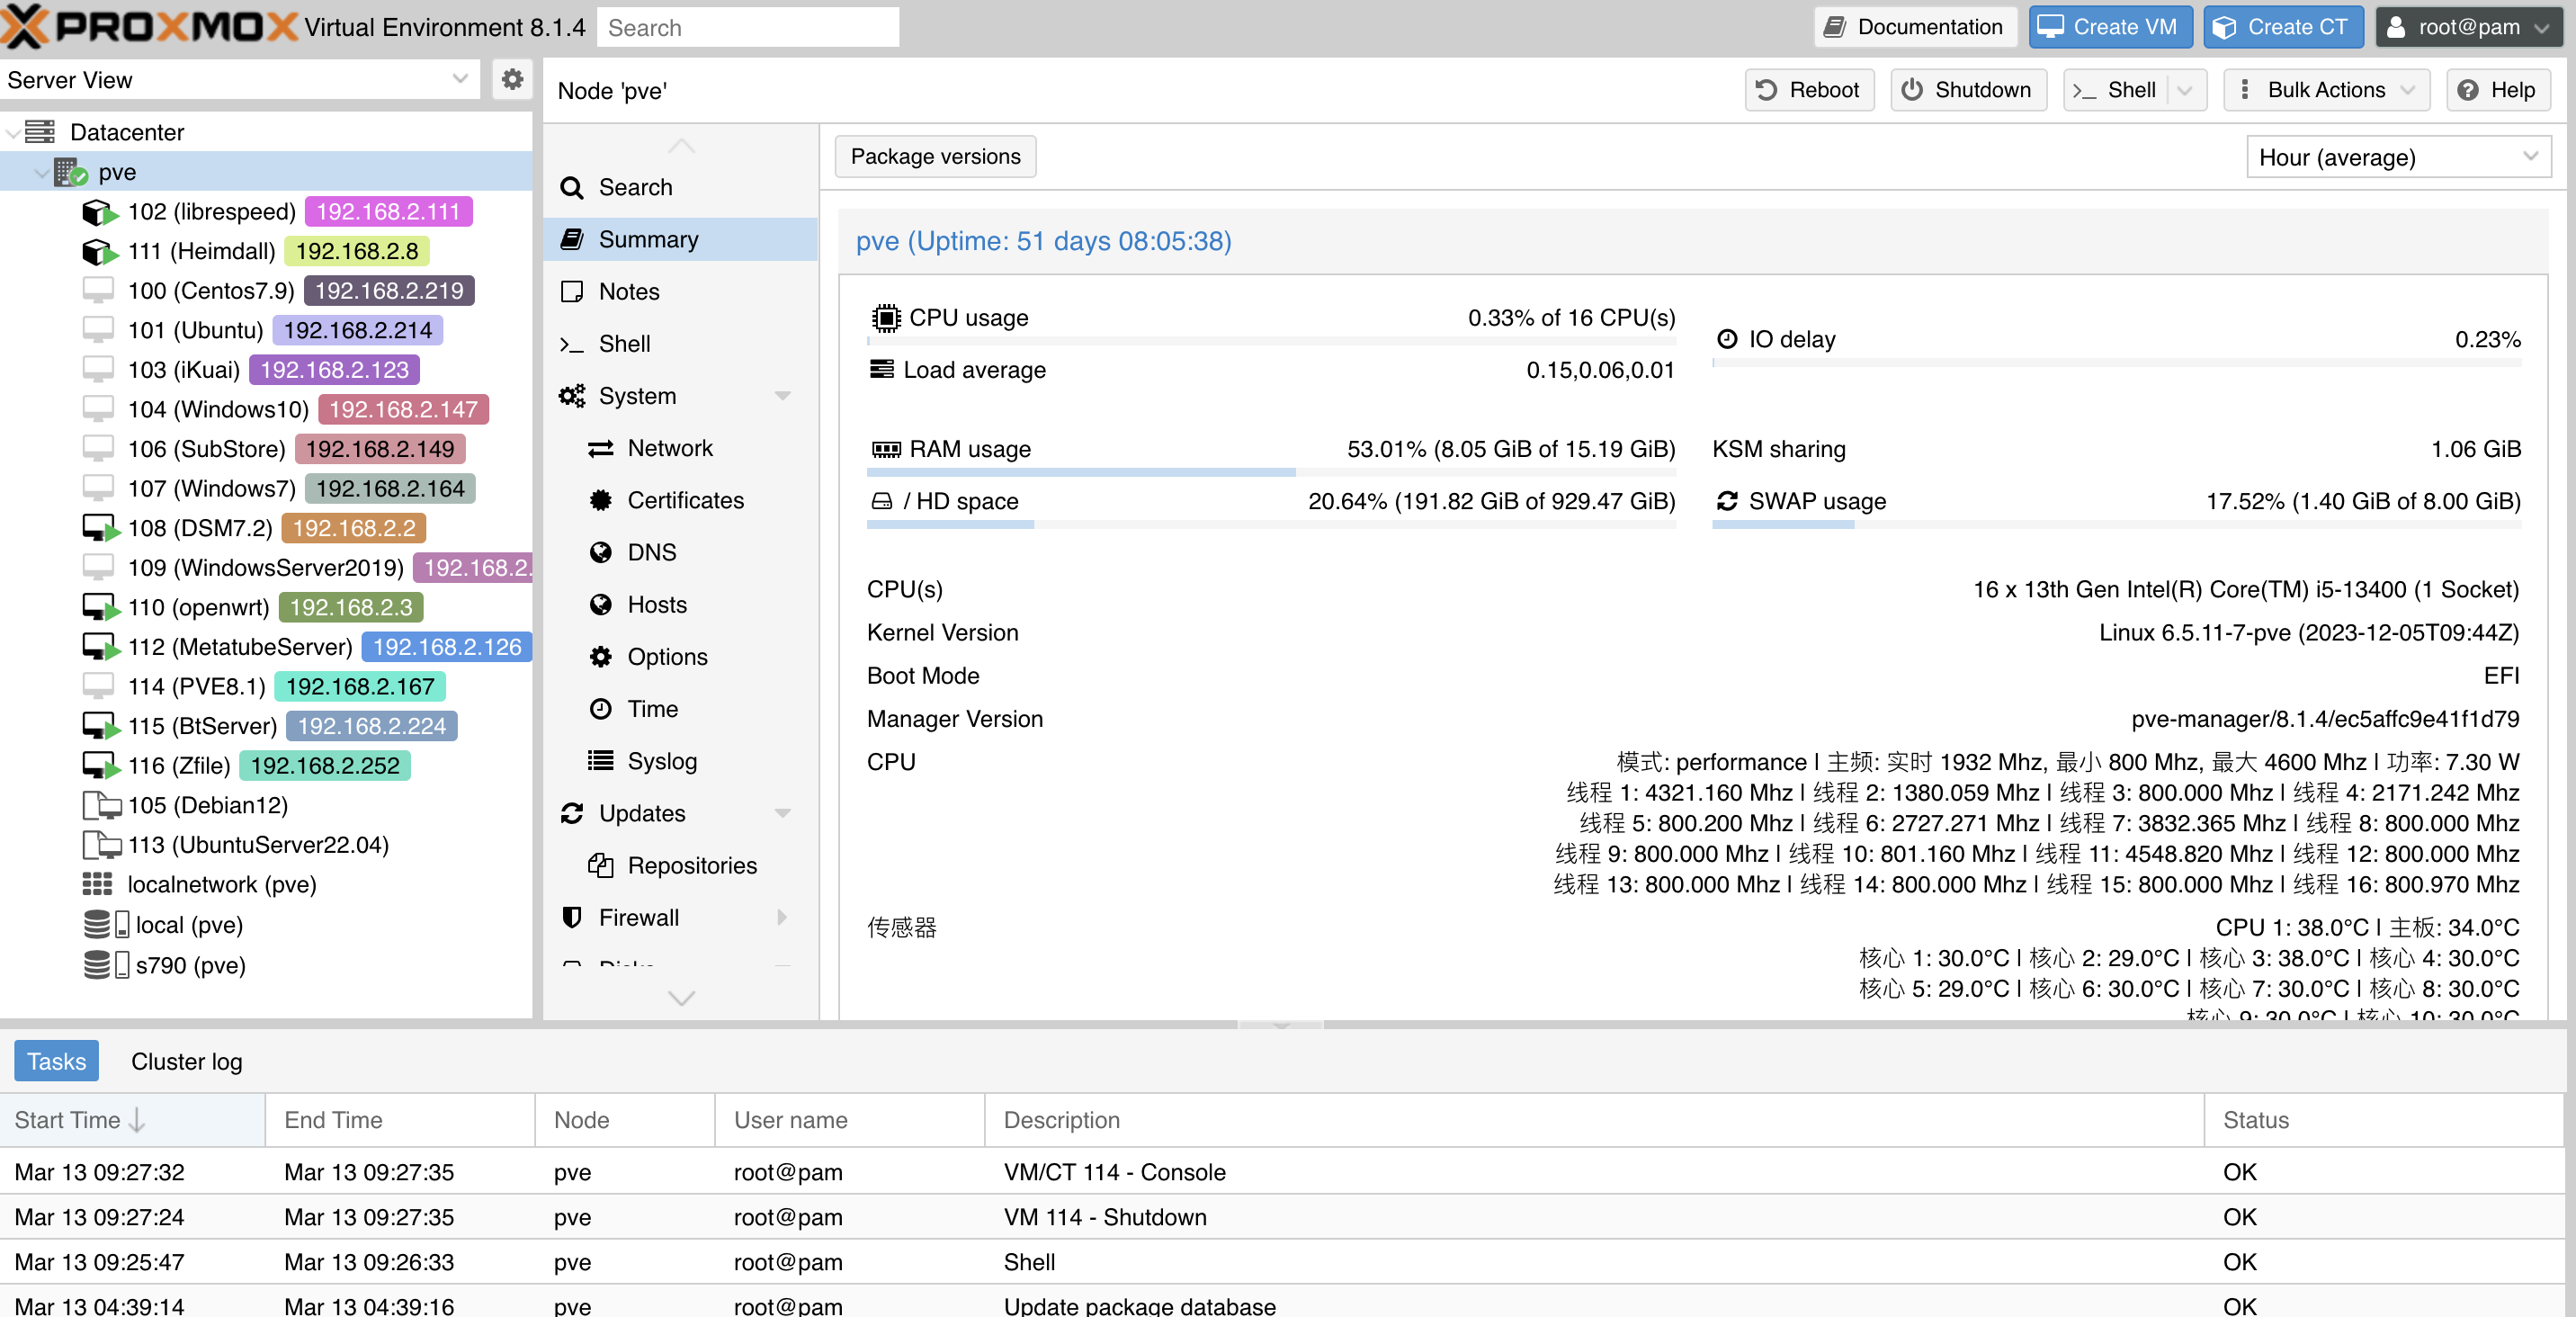This screenshot has height=1317, width=2576.
Task: Click the localnetwork (pve) grid icon
Action: pos(97,884)
